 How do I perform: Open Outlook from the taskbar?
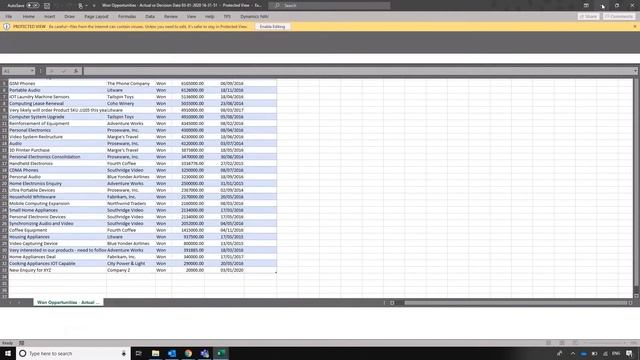[x=172, y=353]
